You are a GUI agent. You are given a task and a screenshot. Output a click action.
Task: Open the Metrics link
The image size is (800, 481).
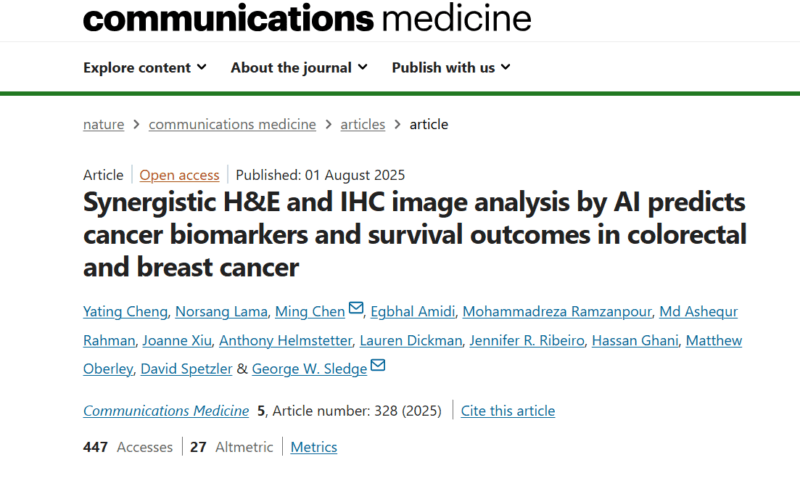[x=314, y=447]
